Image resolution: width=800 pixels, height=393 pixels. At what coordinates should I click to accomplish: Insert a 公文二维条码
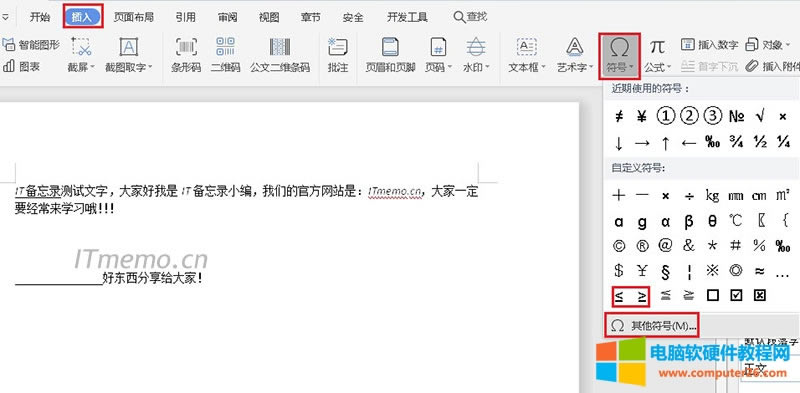click(x=280, y=54)
